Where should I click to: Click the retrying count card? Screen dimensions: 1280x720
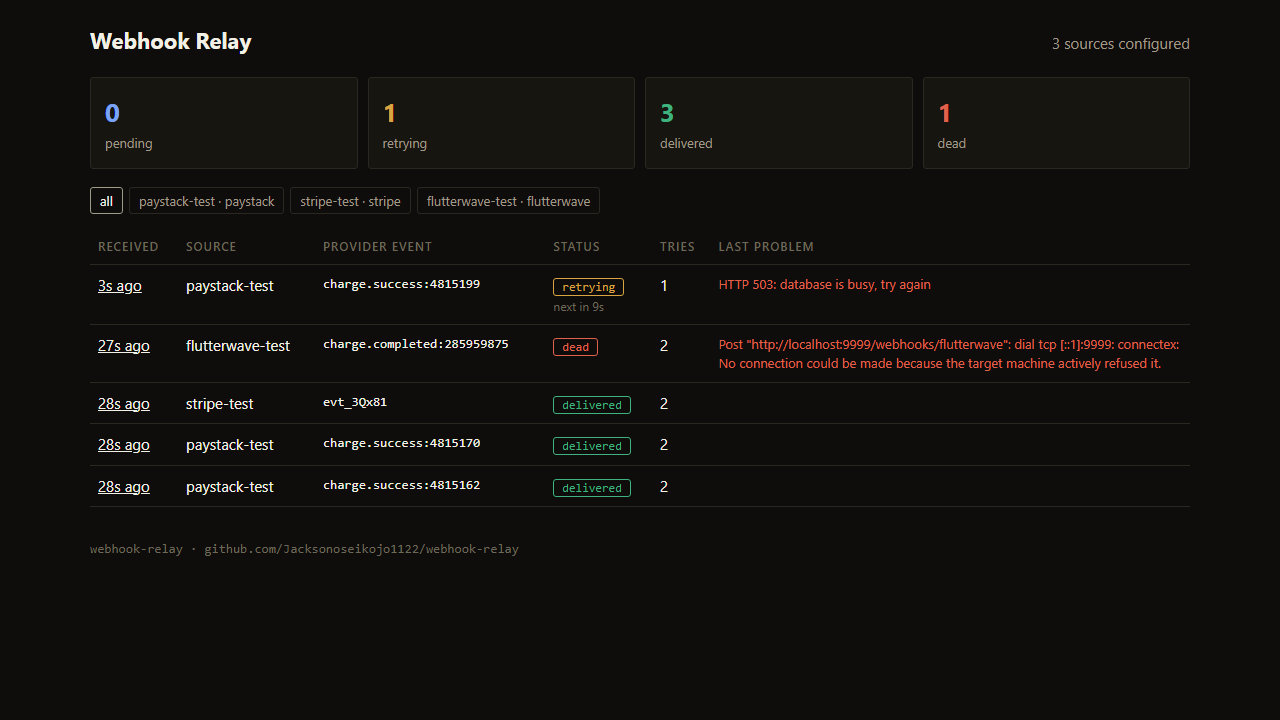tap(501, 123)
